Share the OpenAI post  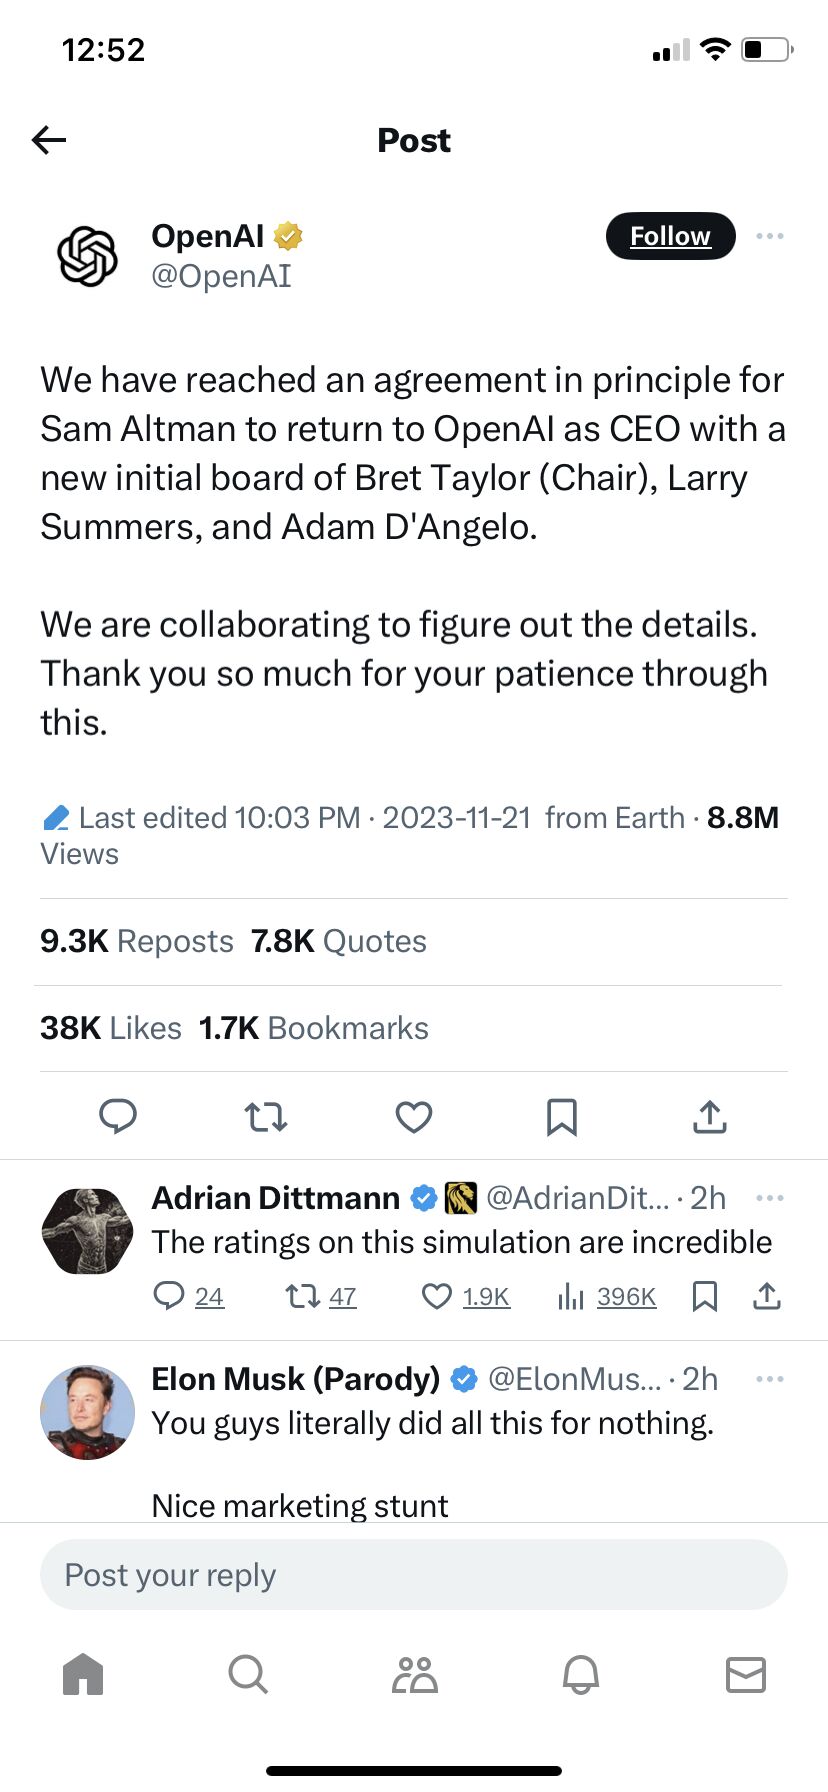[710, 1116]
